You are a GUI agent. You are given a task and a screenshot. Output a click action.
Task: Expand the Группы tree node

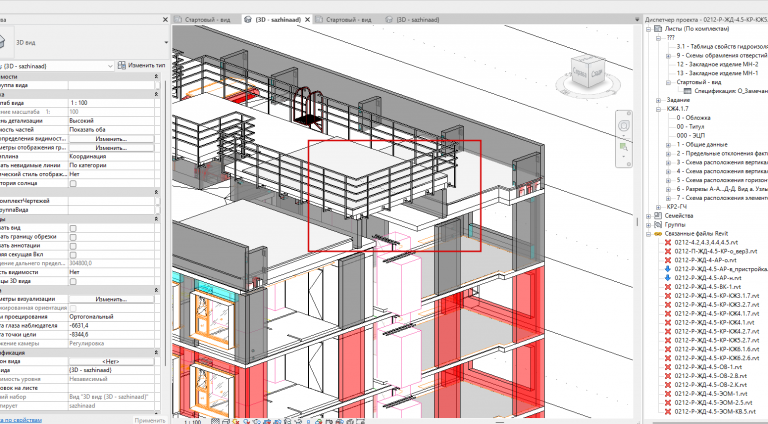[x=648, y=225]
